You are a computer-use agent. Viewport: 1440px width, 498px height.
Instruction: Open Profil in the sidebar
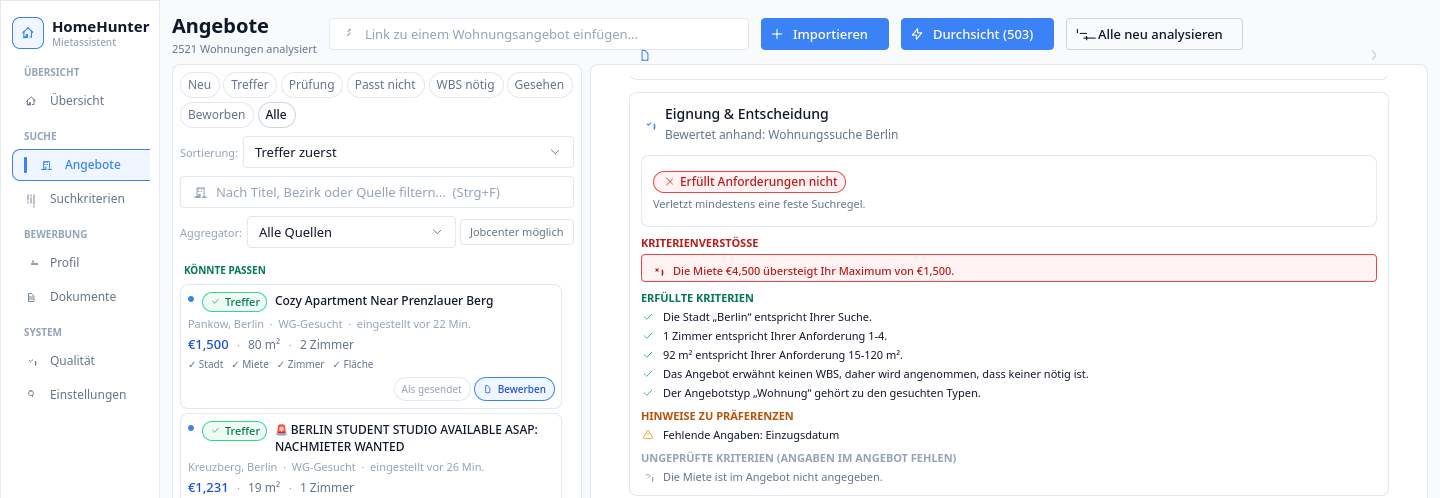[82, 263]
